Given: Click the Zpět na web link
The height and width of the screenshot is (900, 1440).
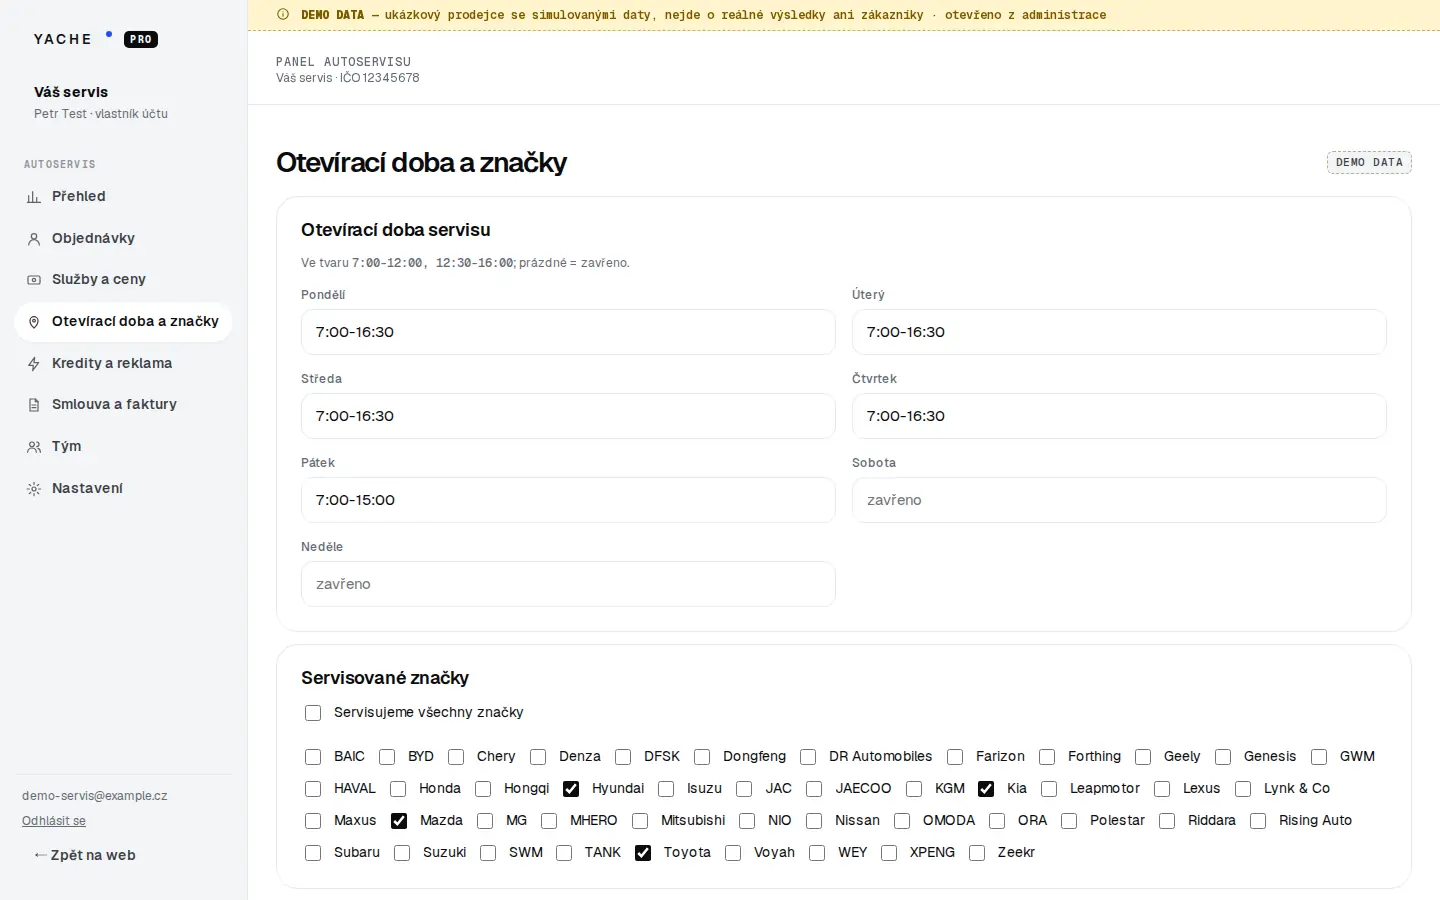Looking at the screenshot, I should [85, 855].
